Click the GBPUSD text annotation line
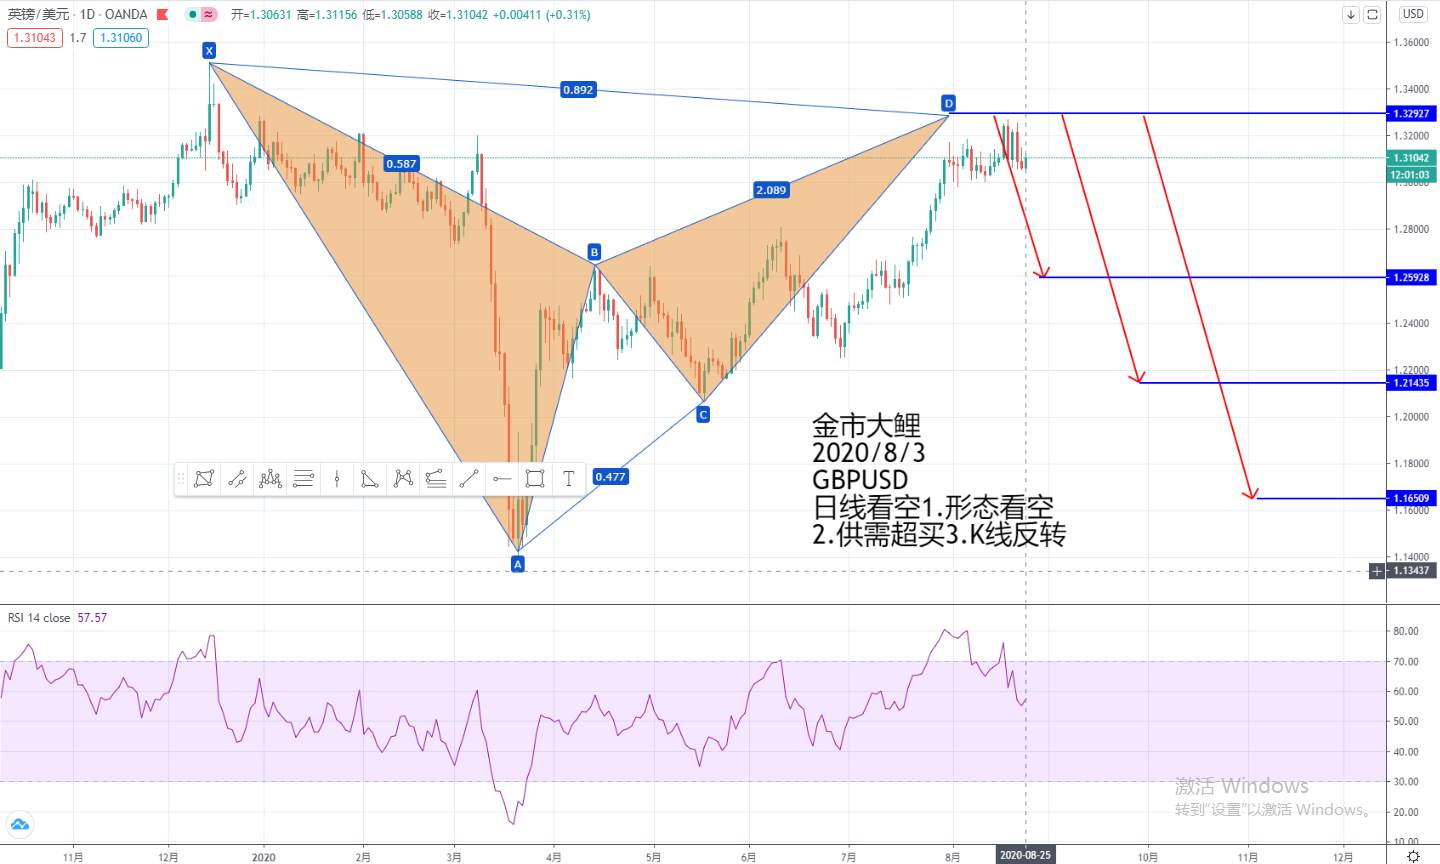Screen dimensions: 1440x864 point(860,480)
